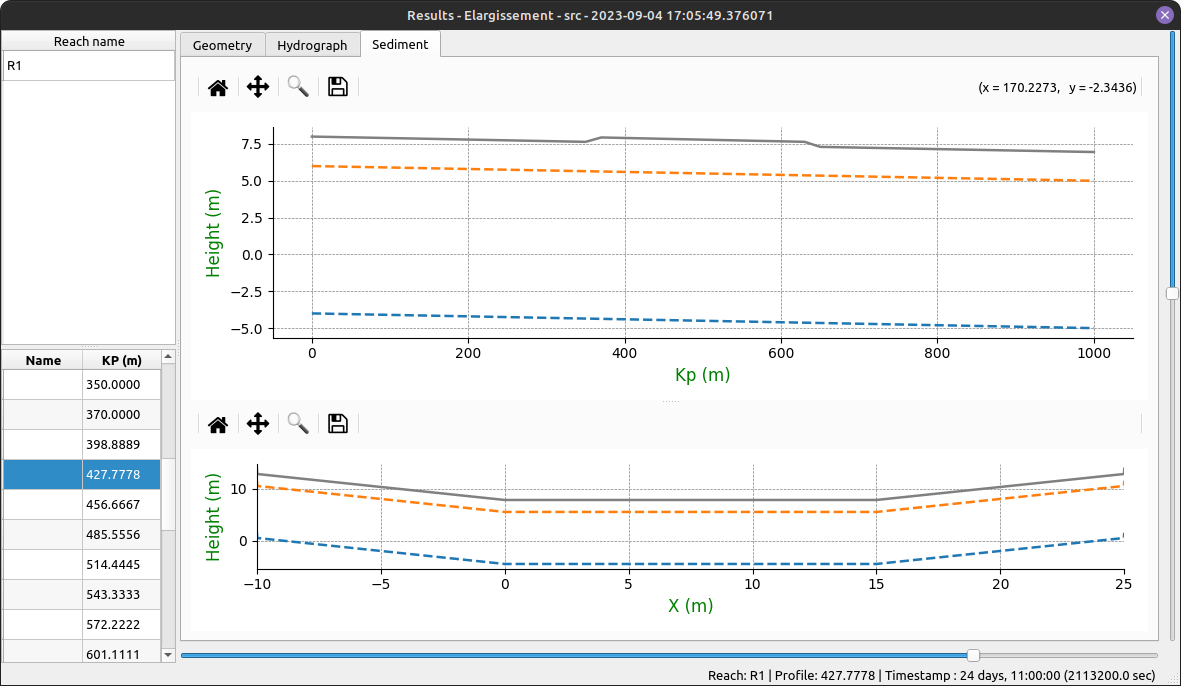Screen dimensions: 1181x686
Task: Click the timestamp slider handle at bottom
Action: point(973,655)
